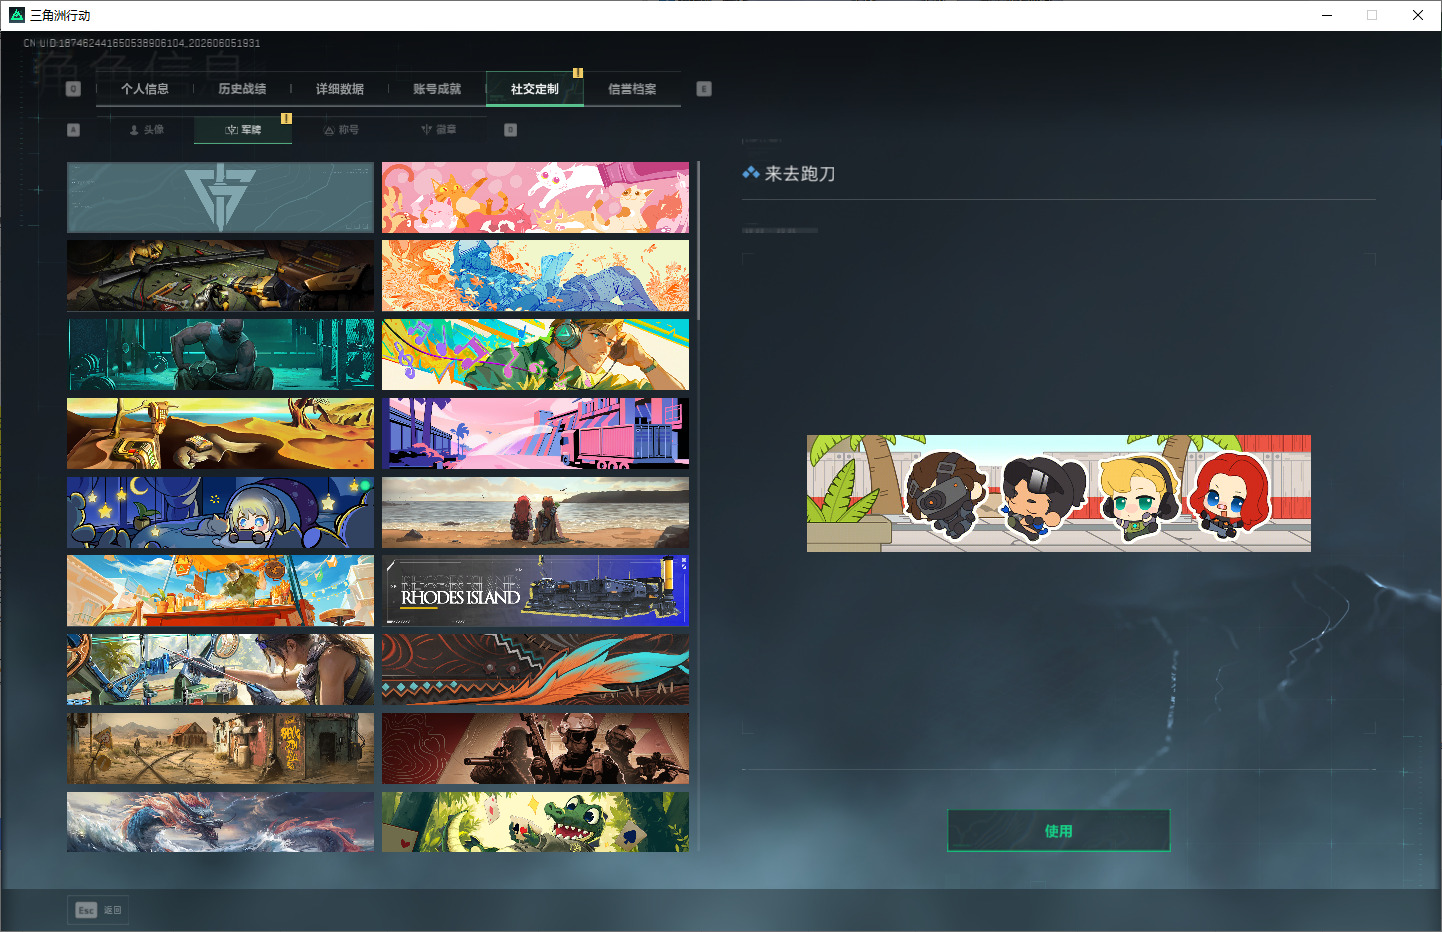This screenshot has width=1442, height=932.
Task: Select the beach sunset couple banner
Action: pyautogui.click(x=535, y=512)
